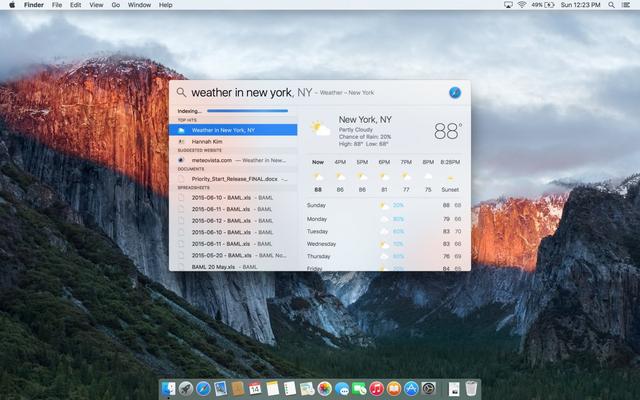Launch Safari from the Dock
Image resolution: width=640 pixels, height=400 pixels.
203,388
